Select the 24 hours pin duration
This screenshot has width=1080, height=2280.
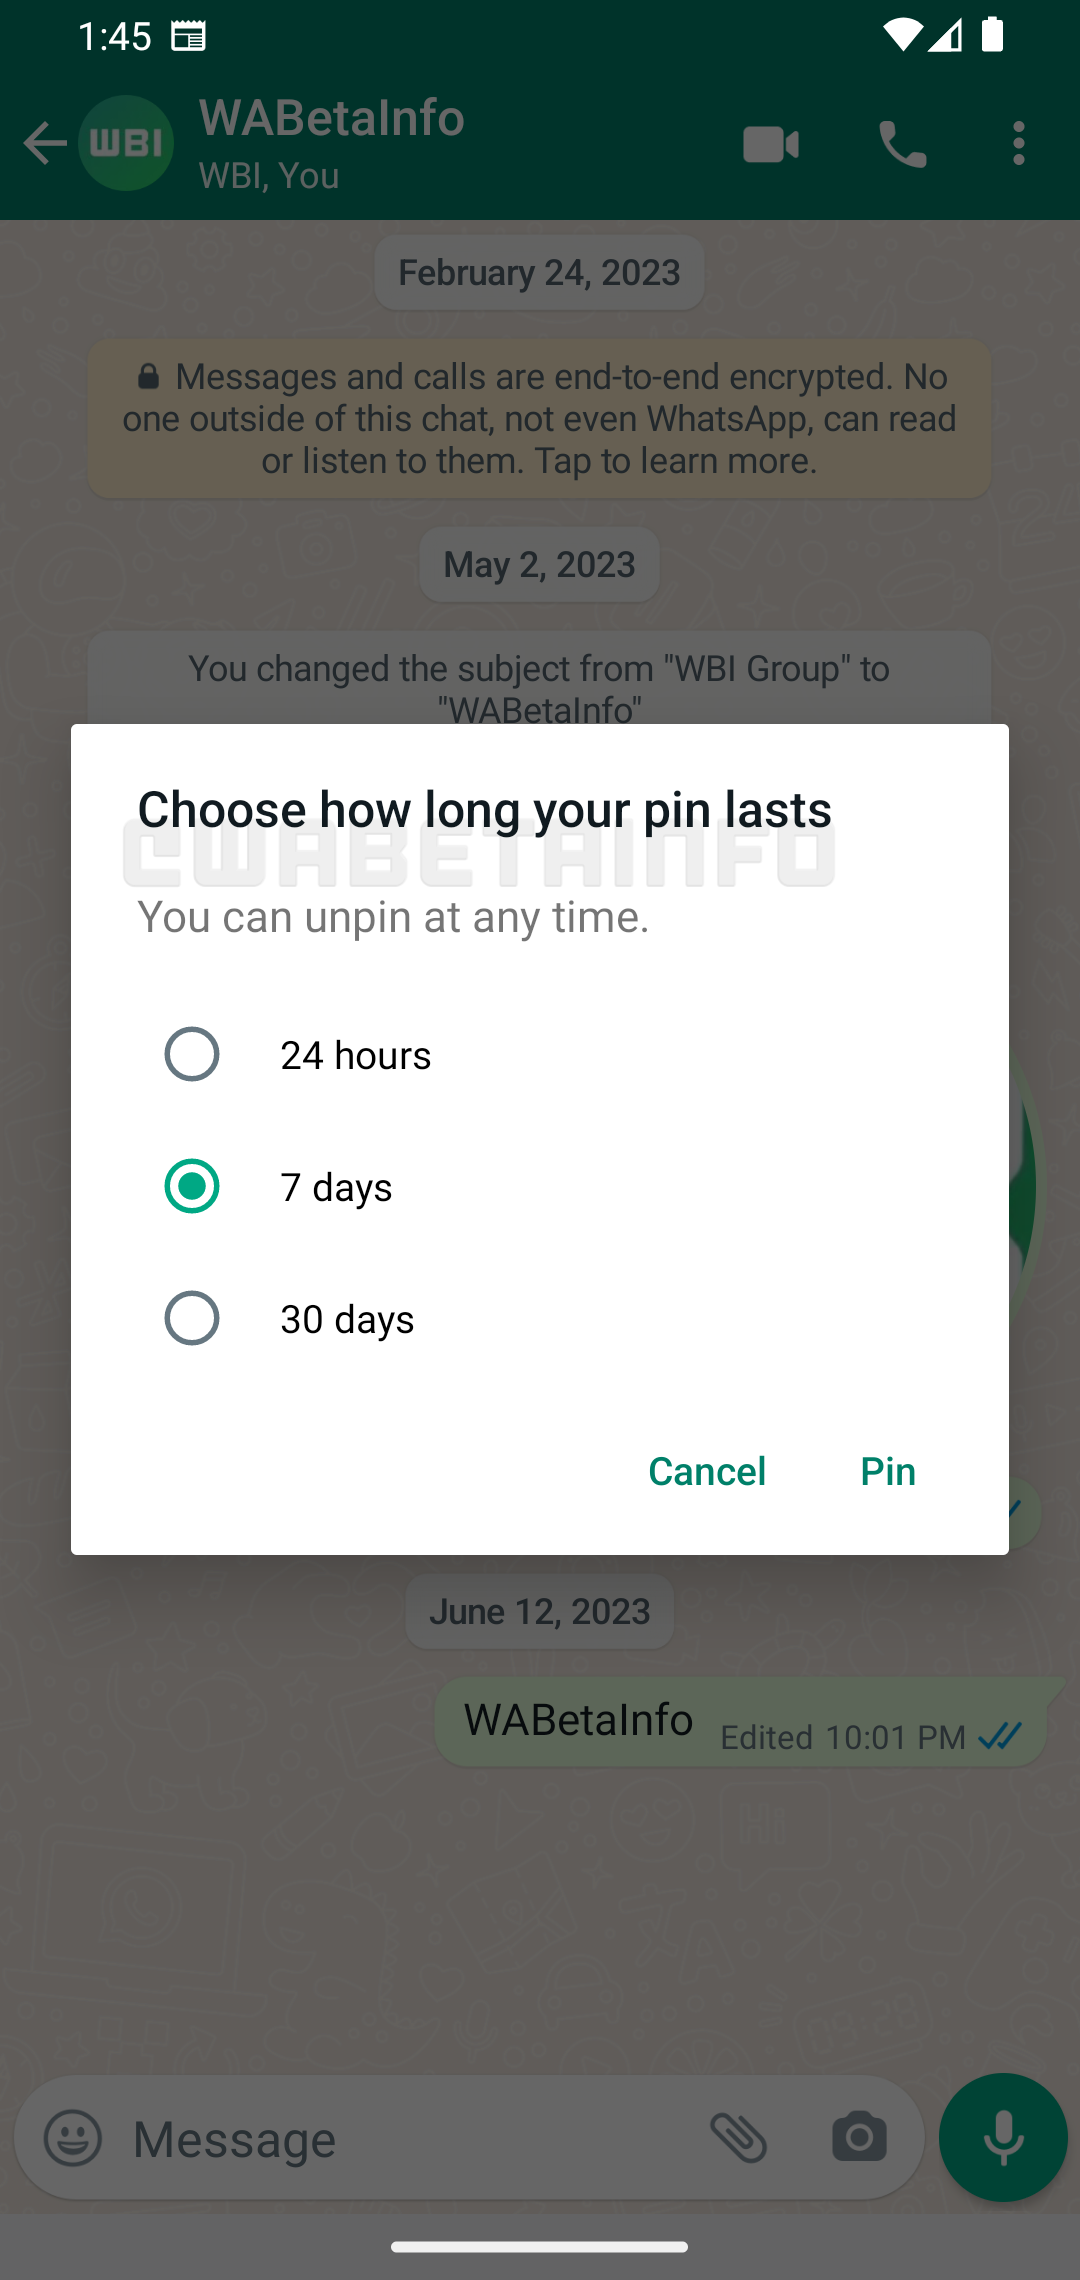pyautogui.click(x=192, y=1054)
